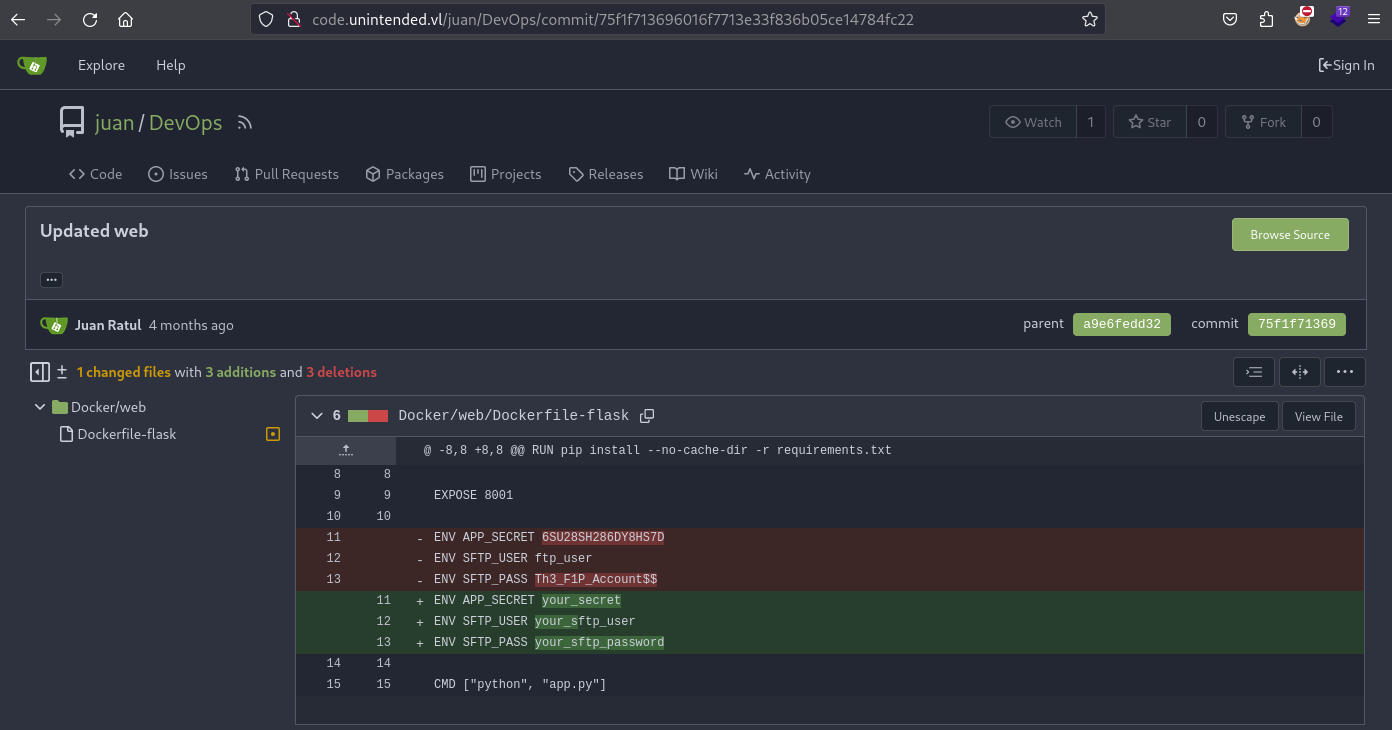Open the diff options ellipsis menu

click(x=1345, y=372)
